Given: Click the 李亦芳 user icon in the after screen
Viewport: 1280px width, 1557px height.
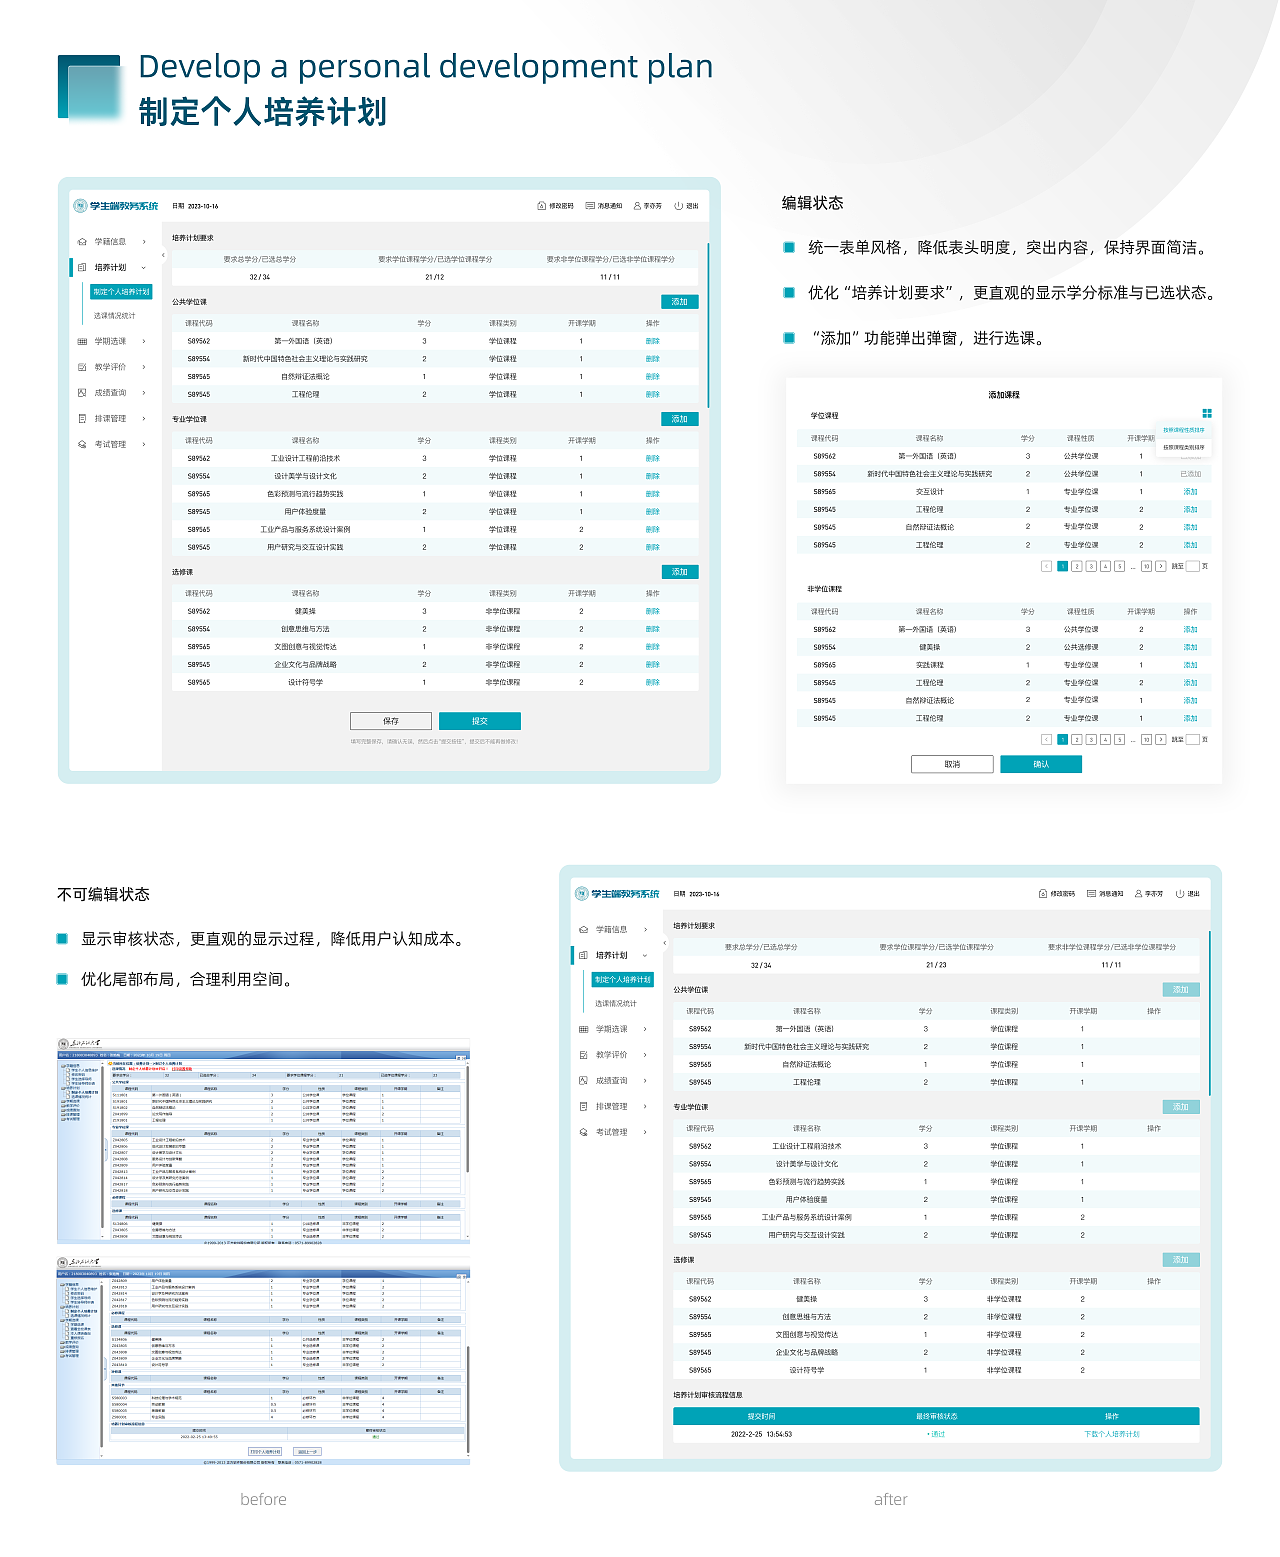Looking at the screenshot, I should (x=1138, y=894).
